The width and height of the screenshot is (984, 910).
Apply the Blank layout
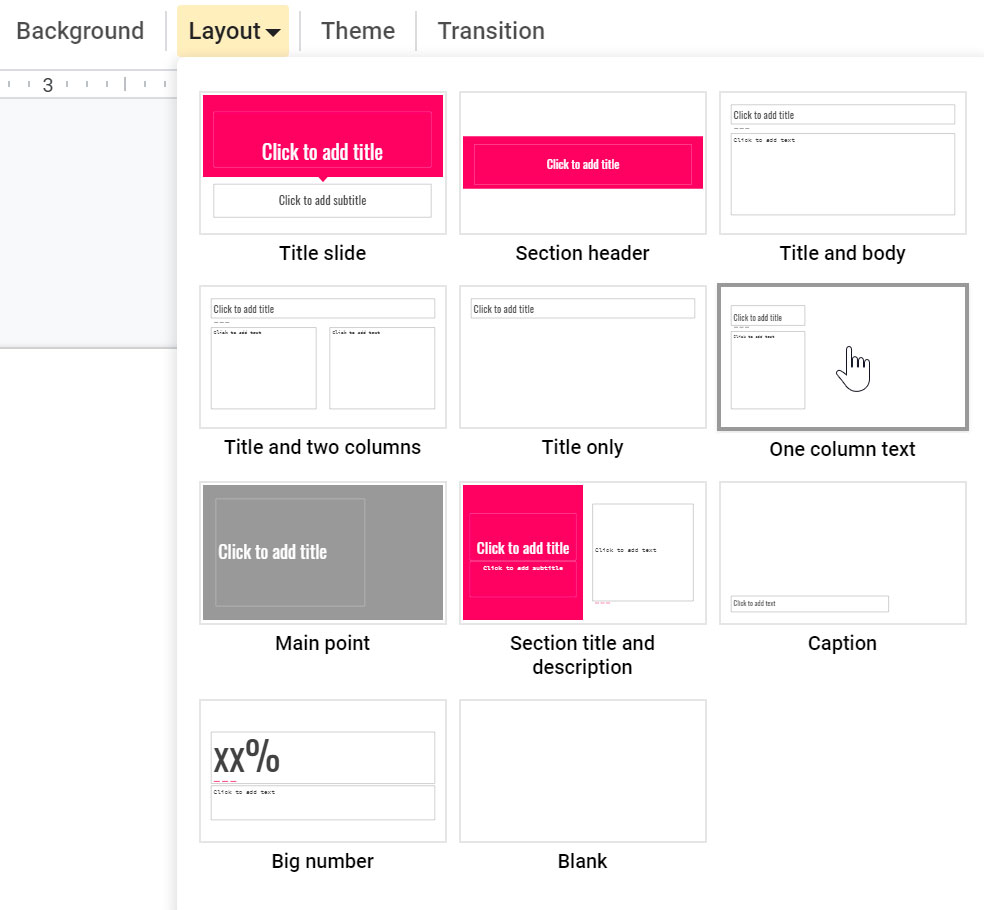point(582,770)
